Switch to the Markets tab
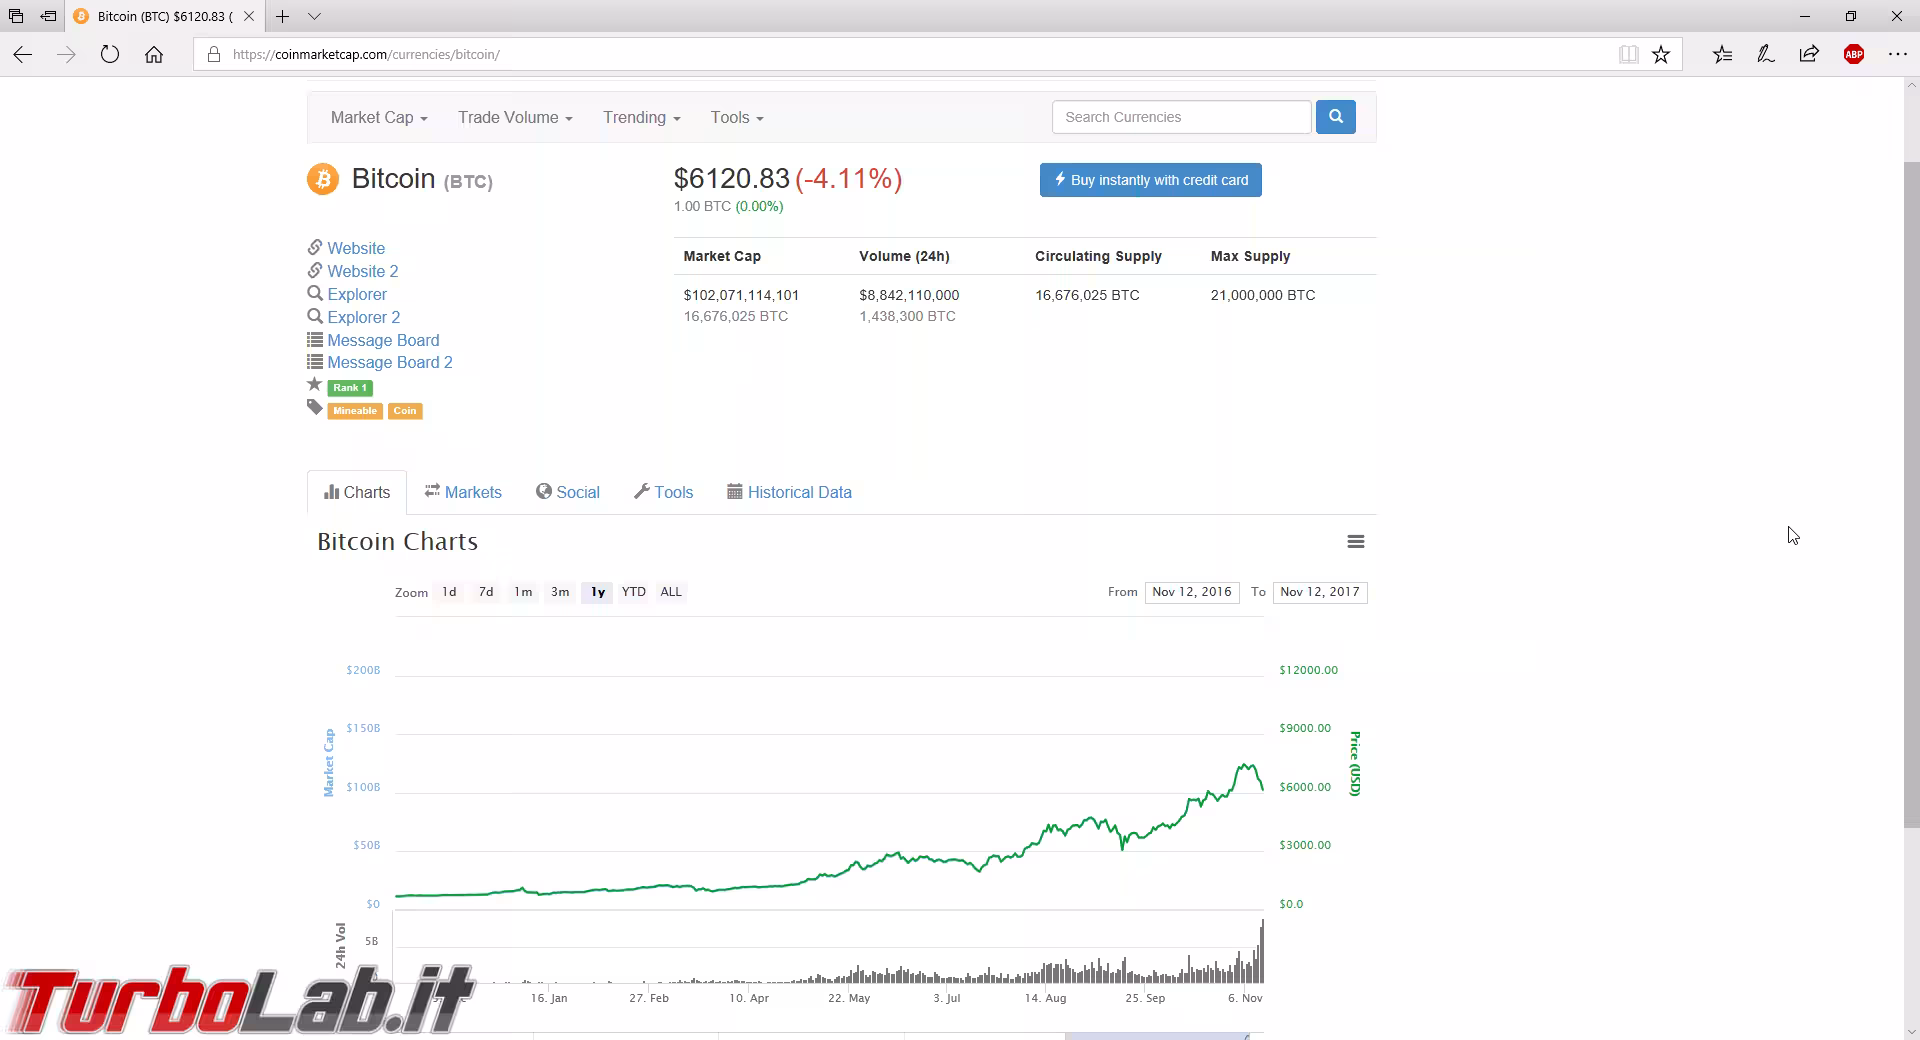1920x1040 pixels. (x=463, y=492)
